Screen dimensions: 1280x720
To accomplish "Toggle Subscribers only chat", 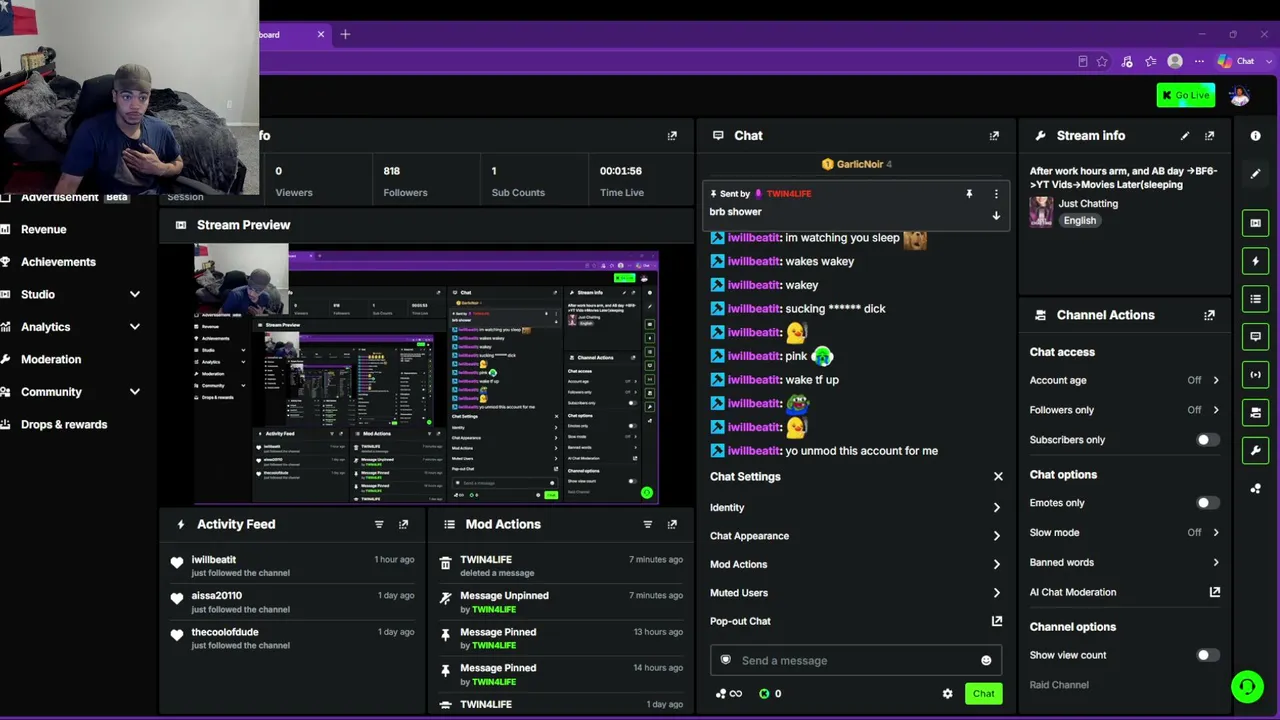I will [1207, 440].
